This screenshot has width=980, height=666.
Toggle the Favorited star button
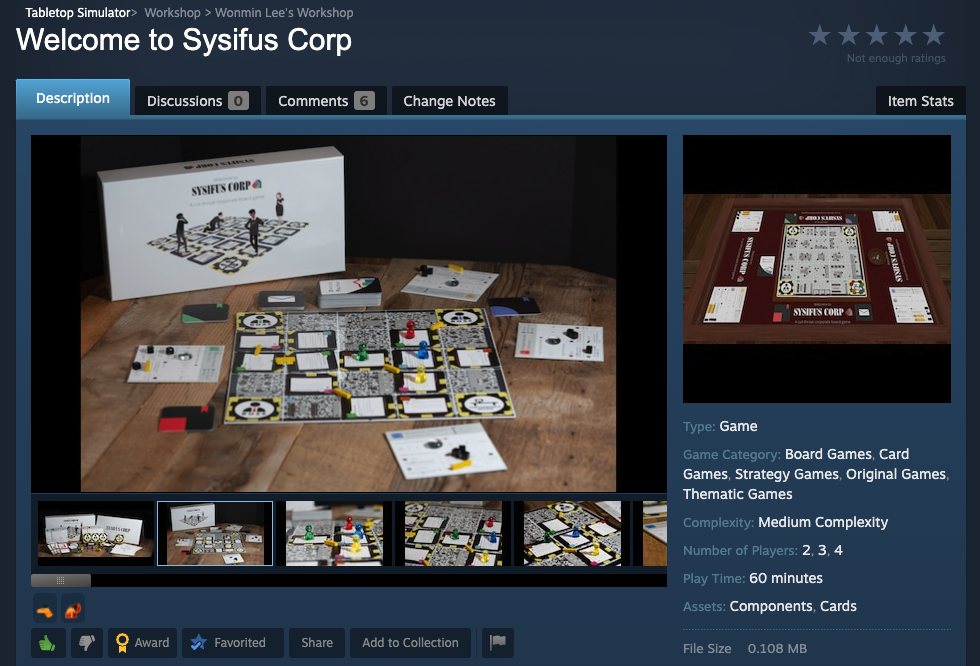tap(232, 643)
